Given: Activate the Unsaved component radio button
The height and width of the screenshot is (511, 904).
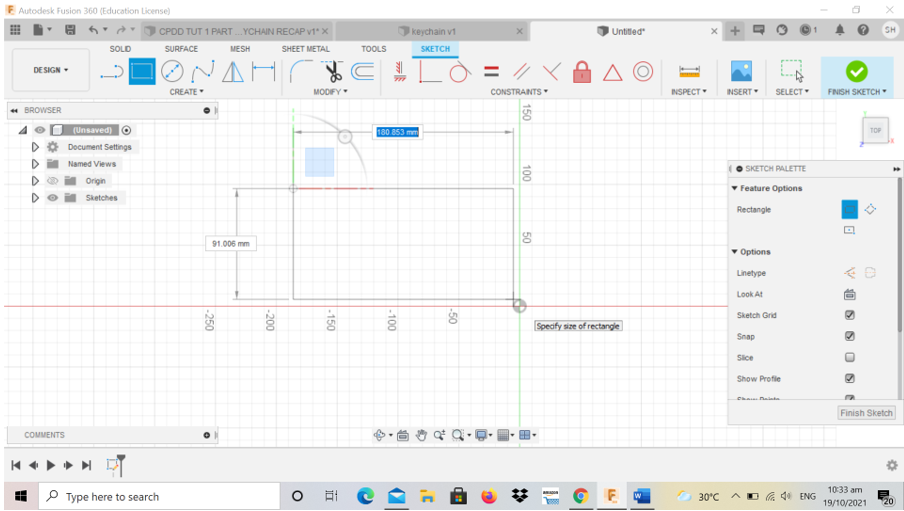Looking at the screenshot, I should tap(126, 130).
